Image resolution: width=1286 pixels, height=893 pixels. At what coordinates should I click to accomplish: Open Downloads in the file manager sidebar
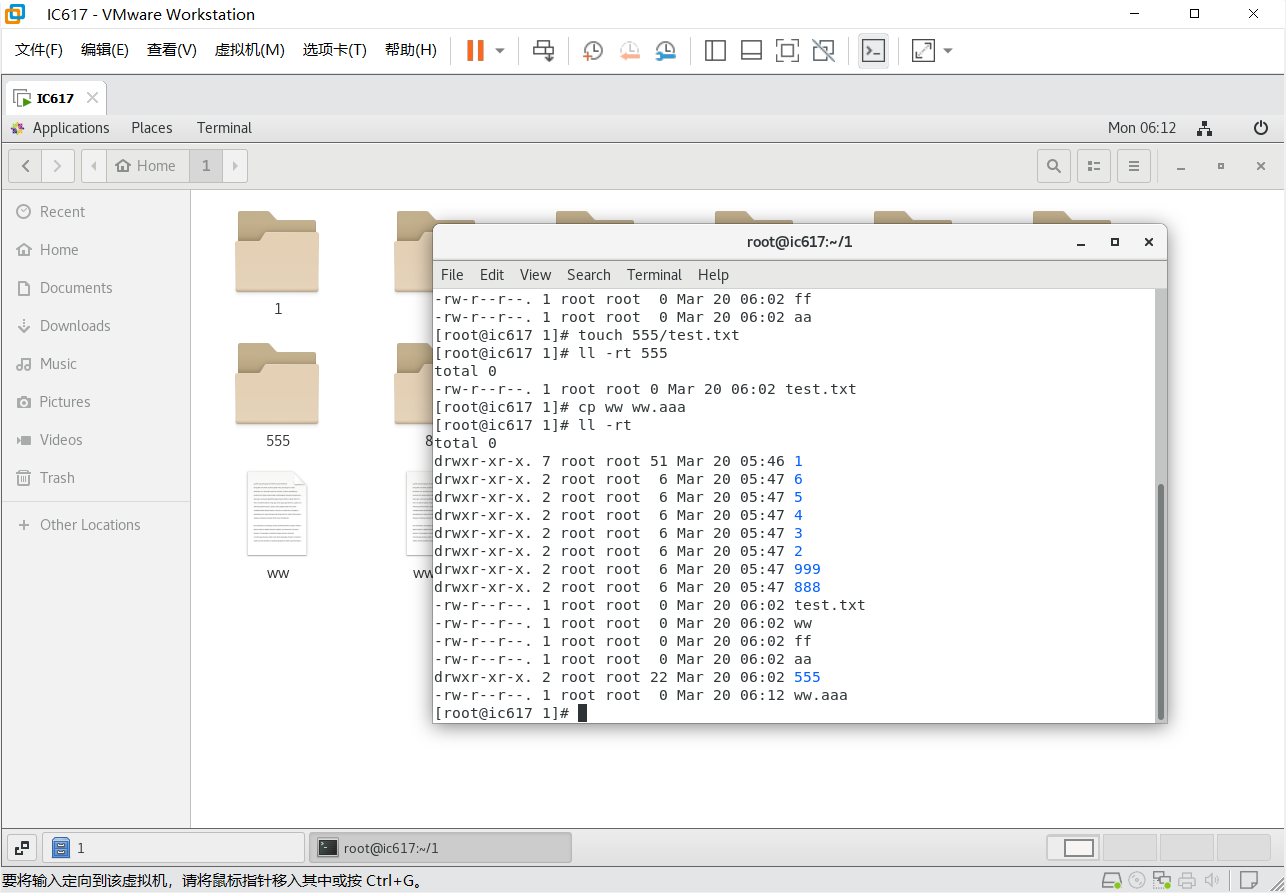click(95, 326)
